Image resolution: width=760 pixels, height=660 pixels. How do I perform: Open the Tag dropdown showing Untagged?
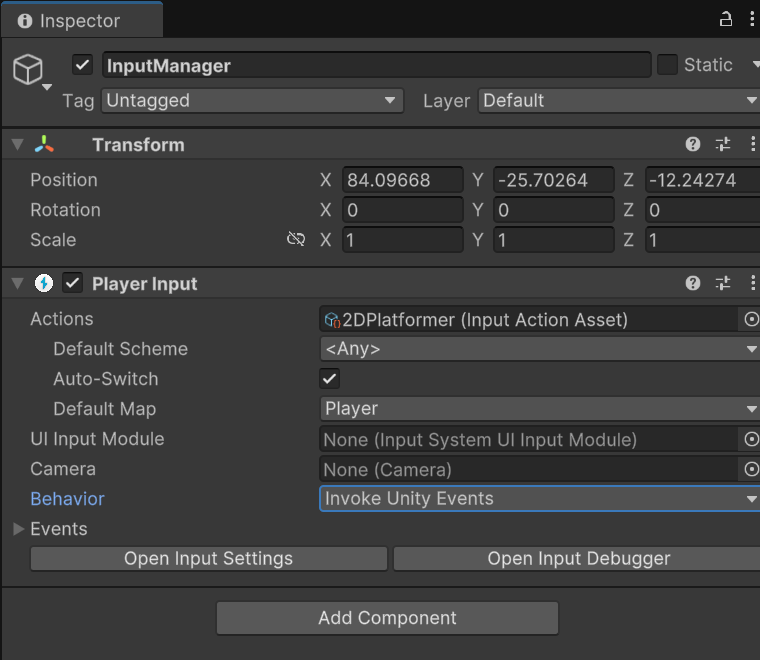click(252, 101)
